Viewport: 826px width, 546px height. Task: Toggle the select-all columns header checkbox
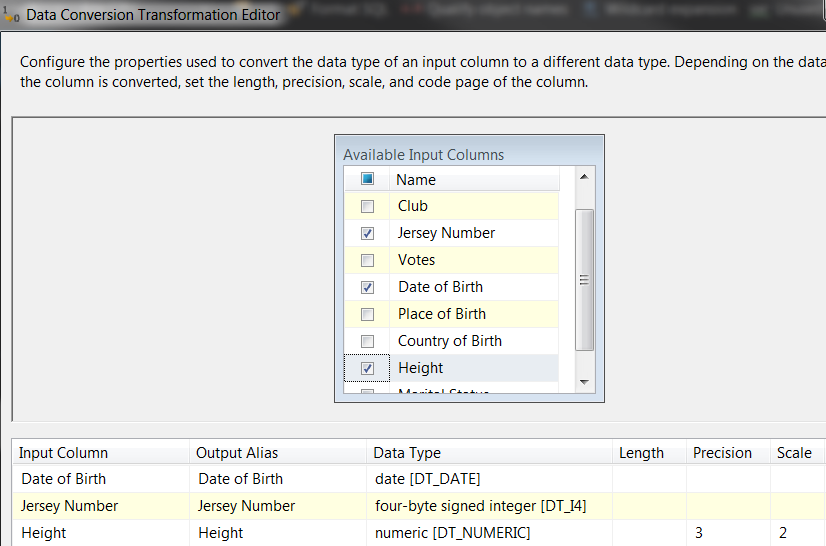(367, 179)
